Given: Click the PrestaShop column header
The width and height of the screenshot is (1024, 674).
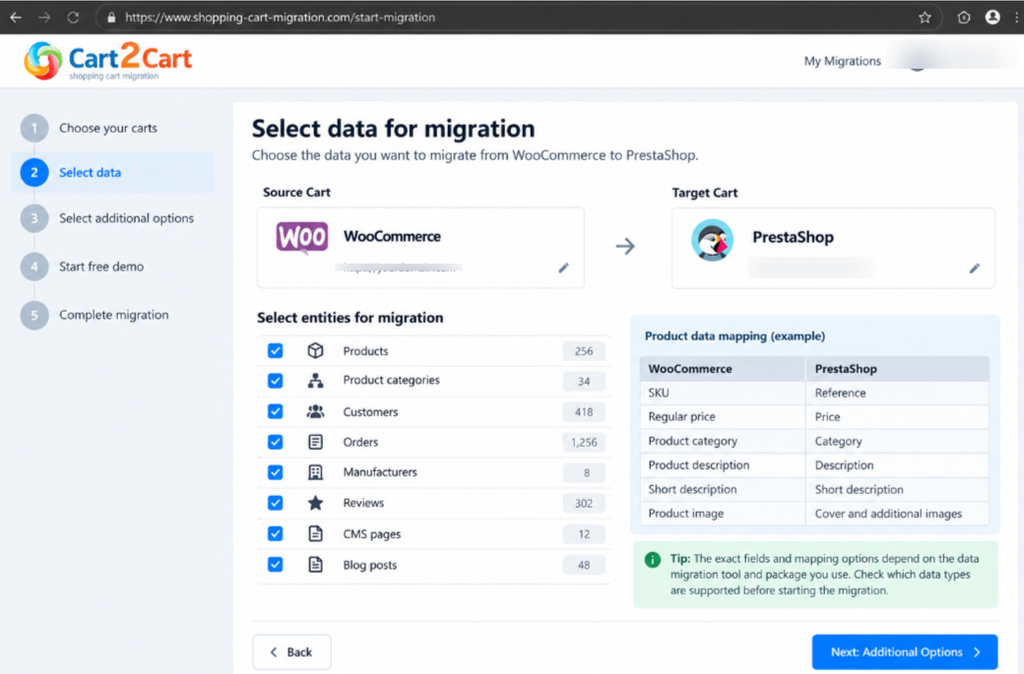Looking at the screenshot, I should pyautogui.click(x=897, y=369).
